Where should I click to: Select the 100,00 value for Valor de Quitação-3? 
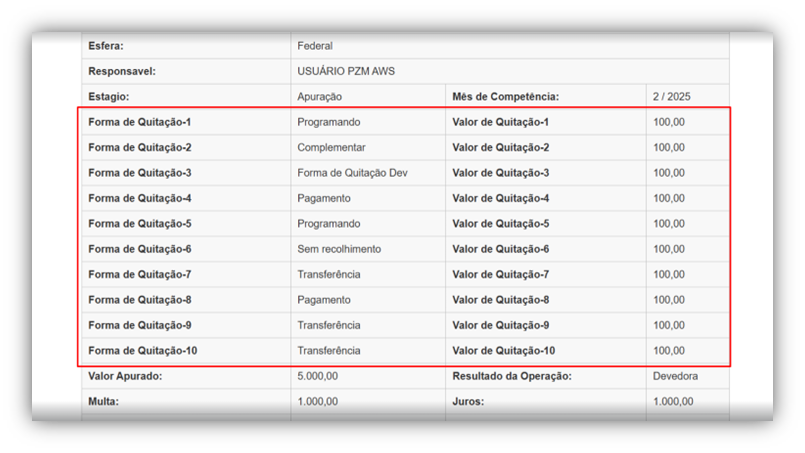669,173
